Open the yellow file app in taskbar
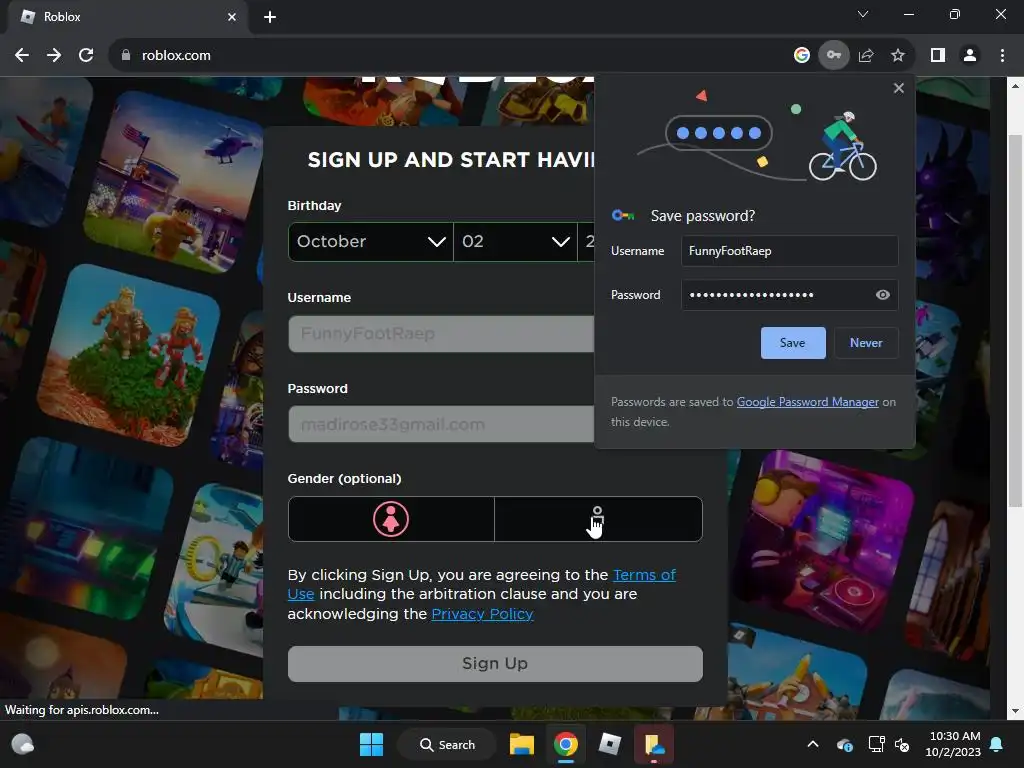 (x=653, y=744)
